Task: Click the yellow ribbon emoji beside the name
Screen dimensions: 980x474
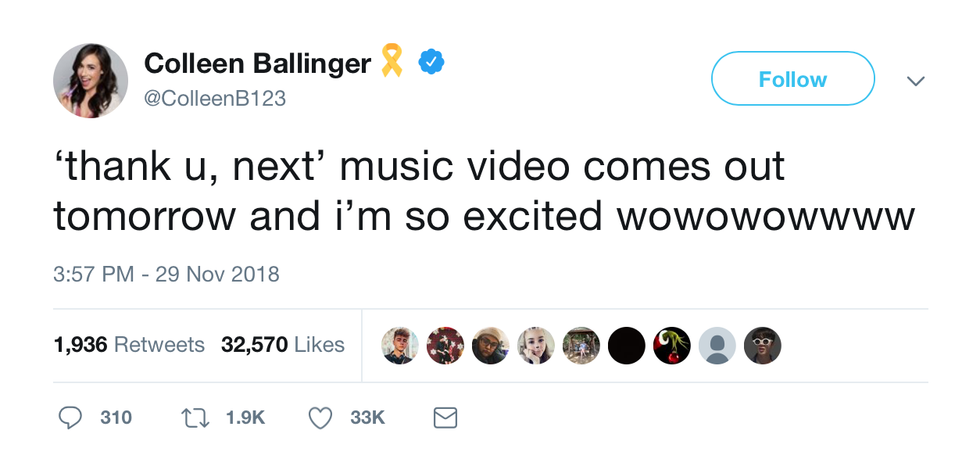Action: [392, 60]
